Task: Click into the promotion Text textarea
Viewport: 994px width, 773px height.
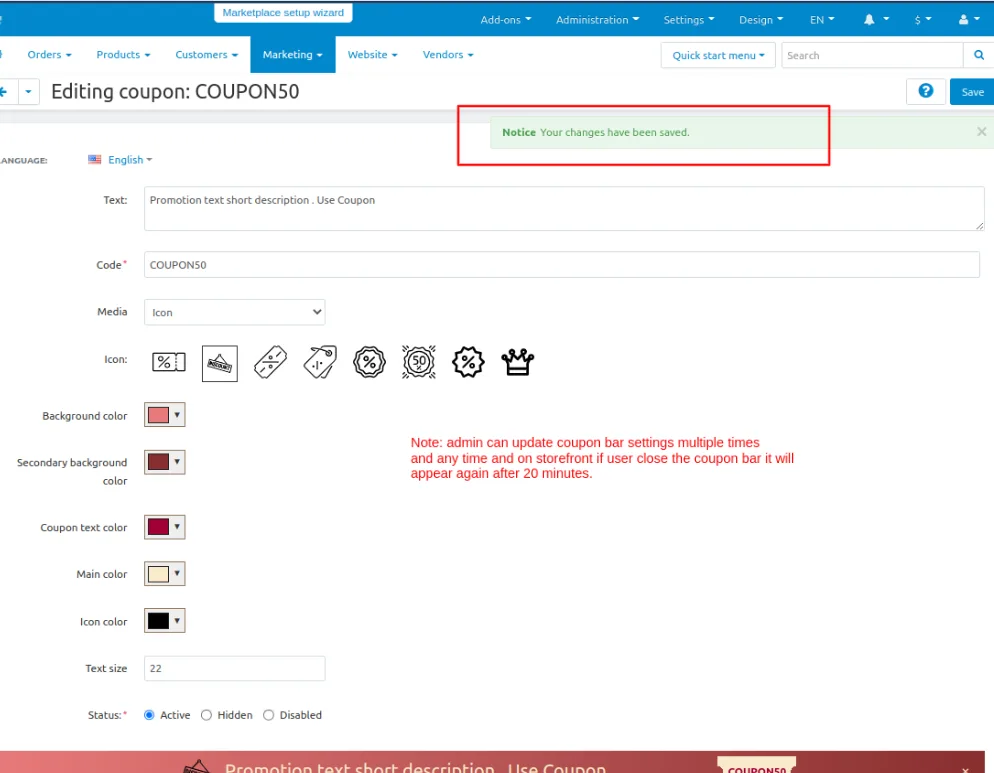Action: coord(564,208)
